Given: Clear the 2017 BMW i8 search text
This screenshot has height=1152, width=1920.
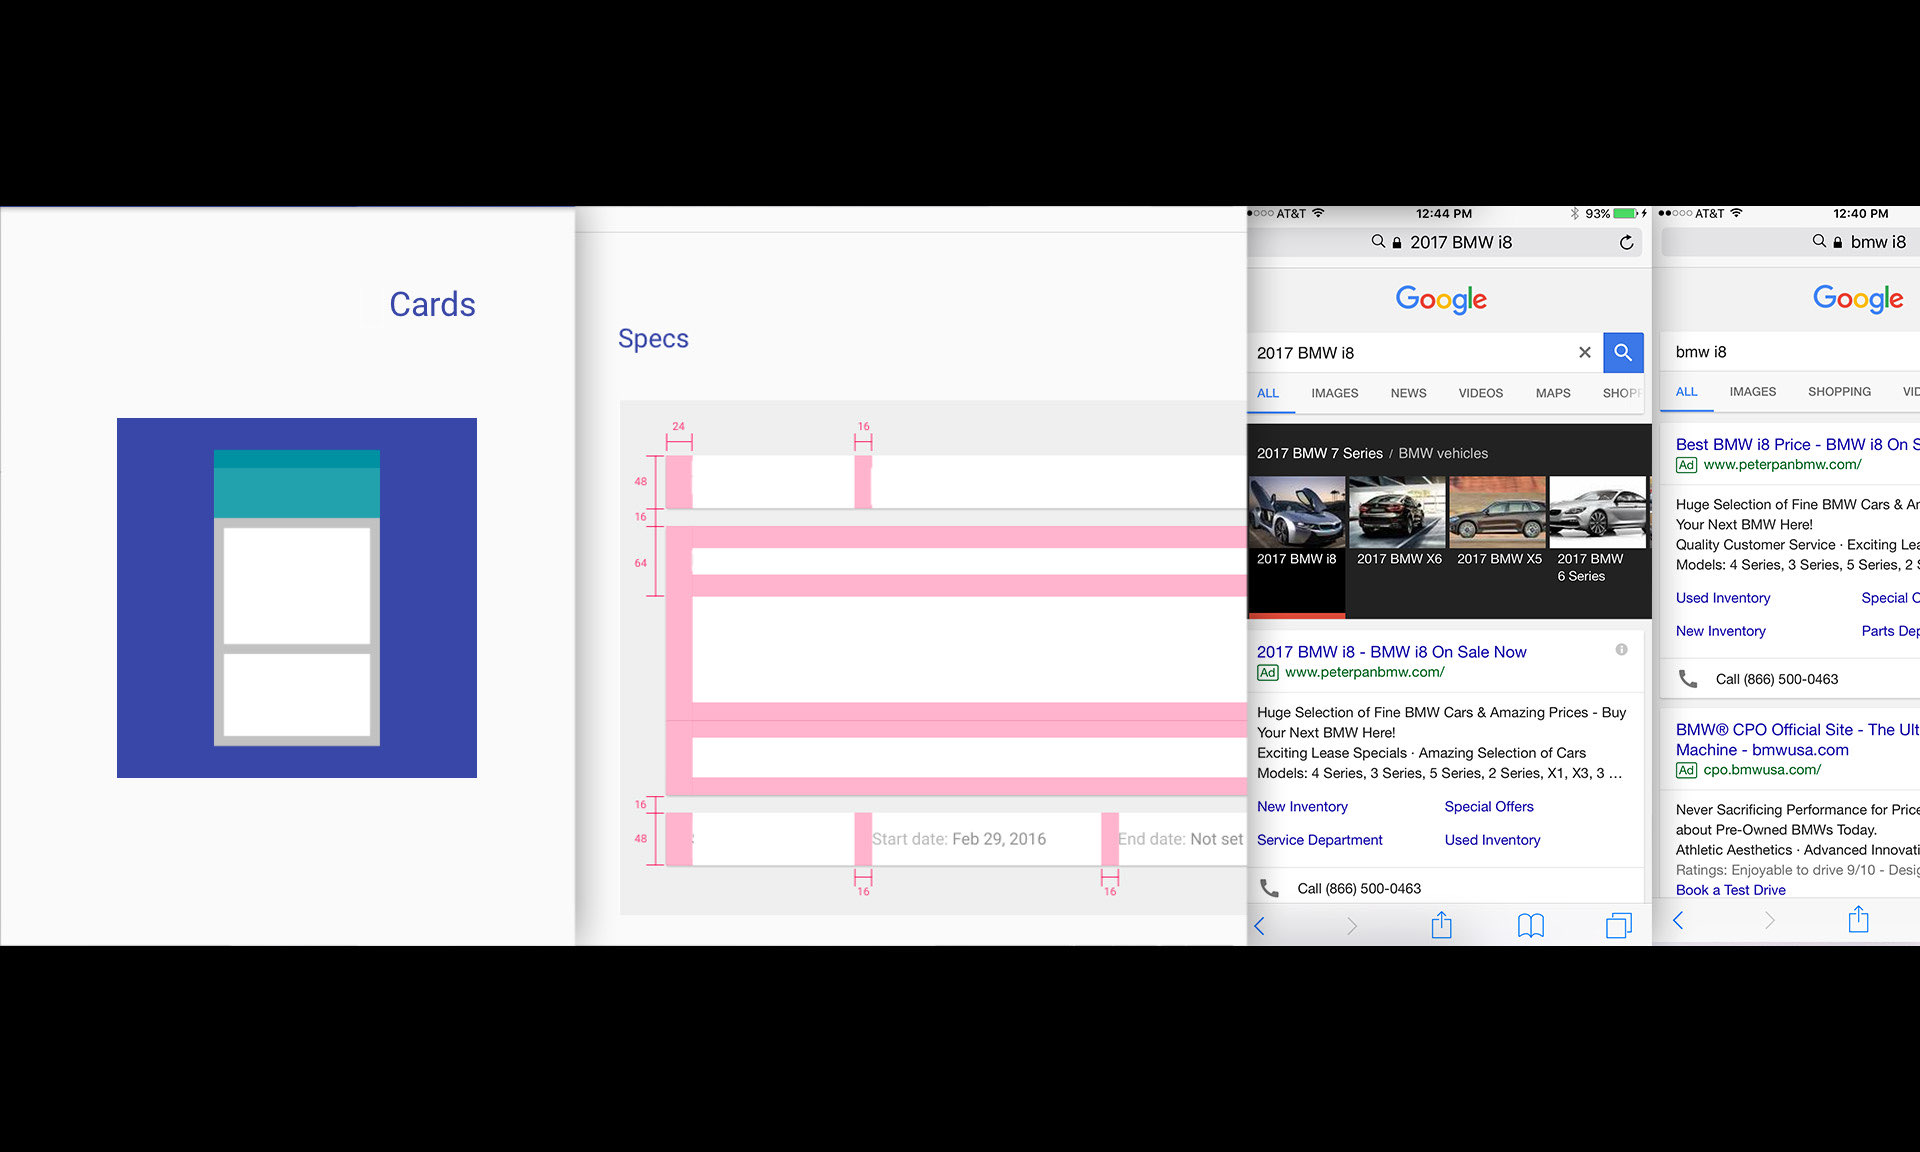Looking at the screenshot, I should pyautogui.click(x=1585, y=353).
